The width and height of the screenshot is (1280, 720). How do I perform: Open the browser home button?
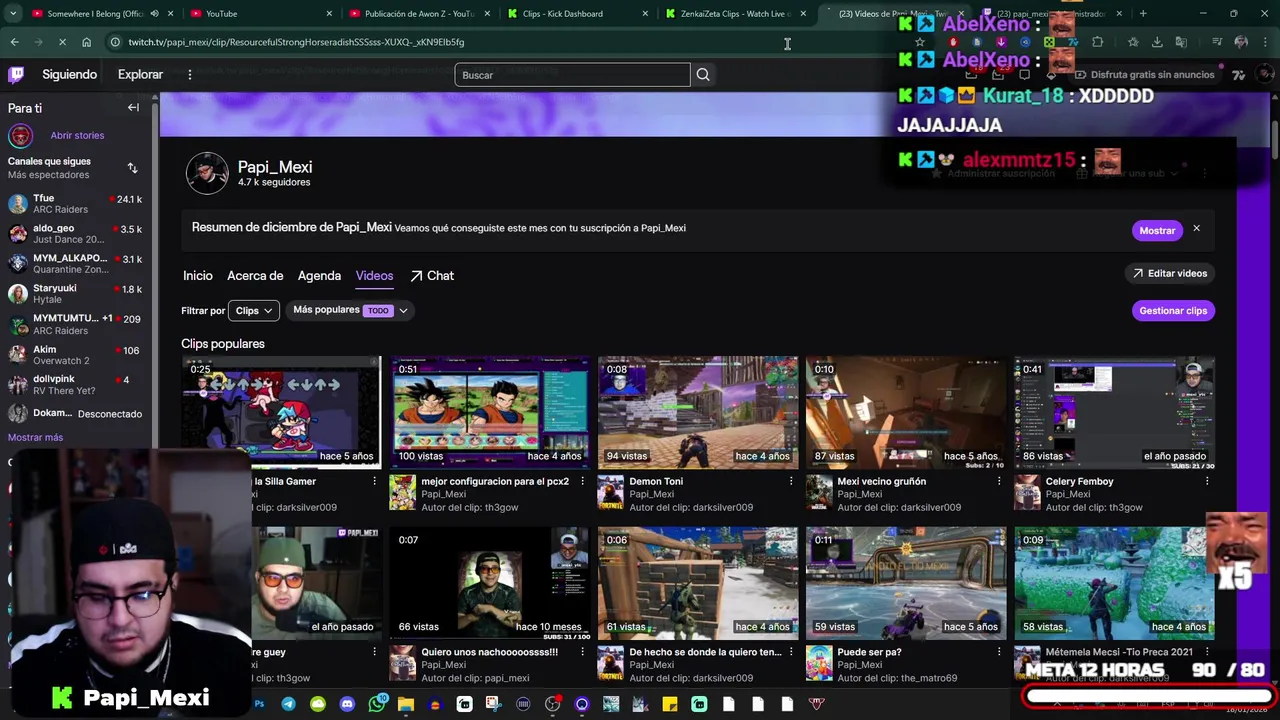[87, 42]
